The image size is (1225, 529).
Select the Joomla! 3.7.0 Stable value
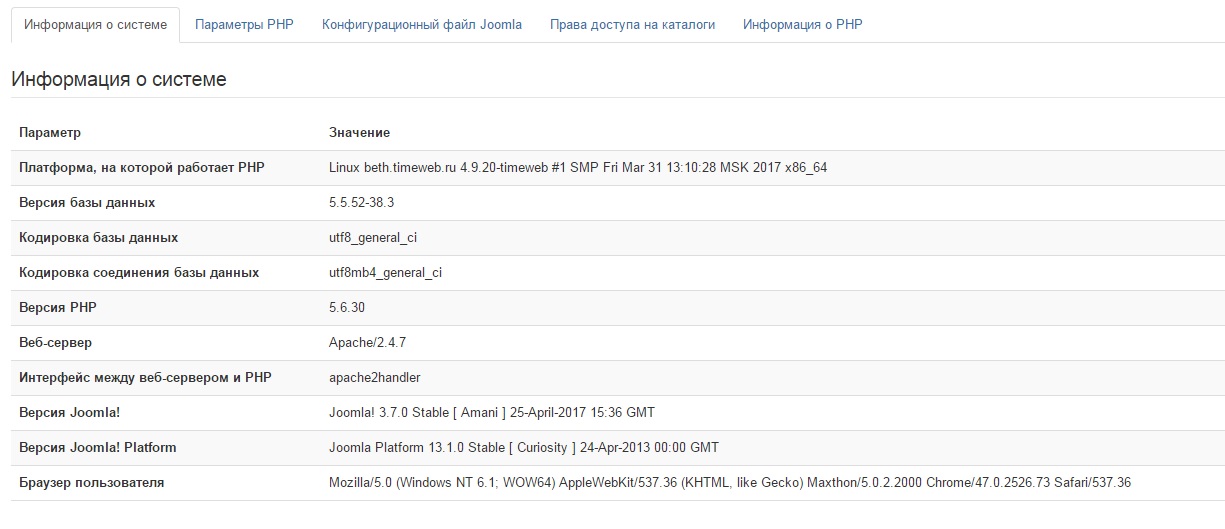point(492,413)
